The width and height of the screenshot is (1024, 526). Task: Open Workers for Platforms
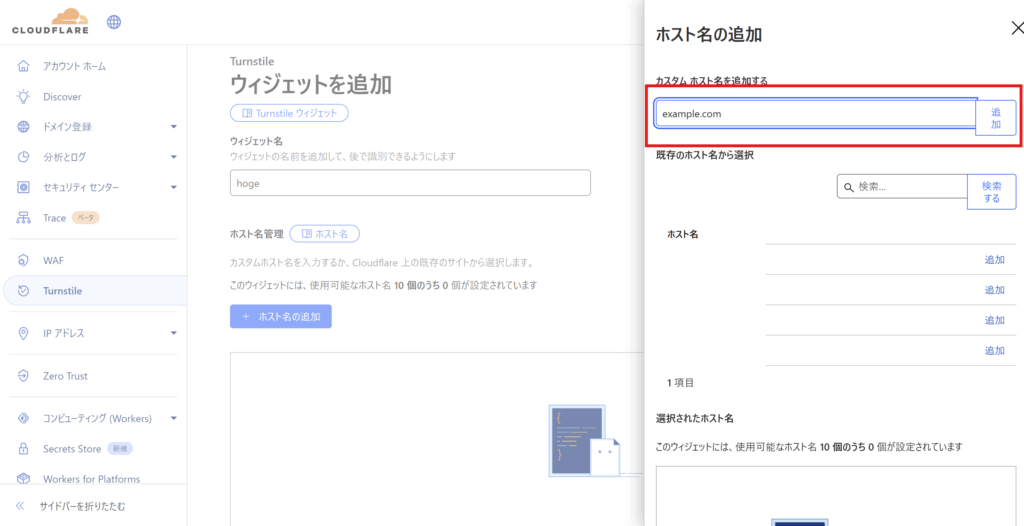click(91, 479)
